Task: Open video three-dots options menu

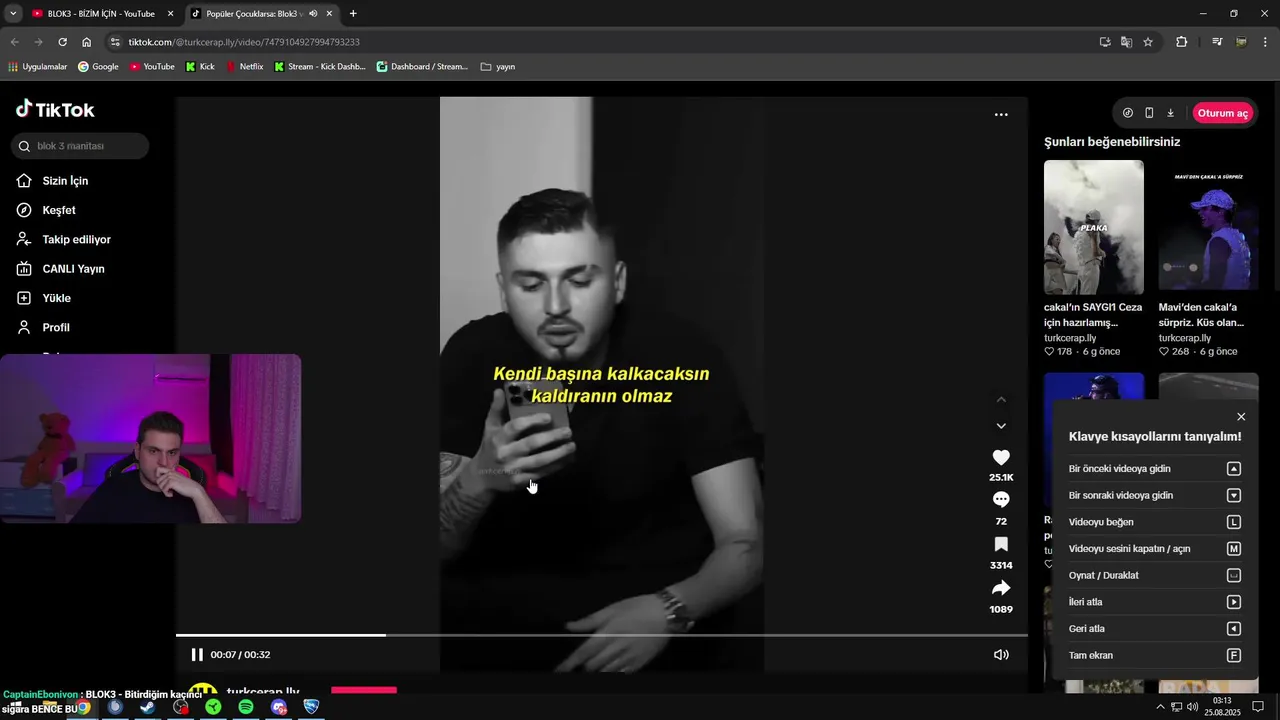Action: tap(1001, 115)
